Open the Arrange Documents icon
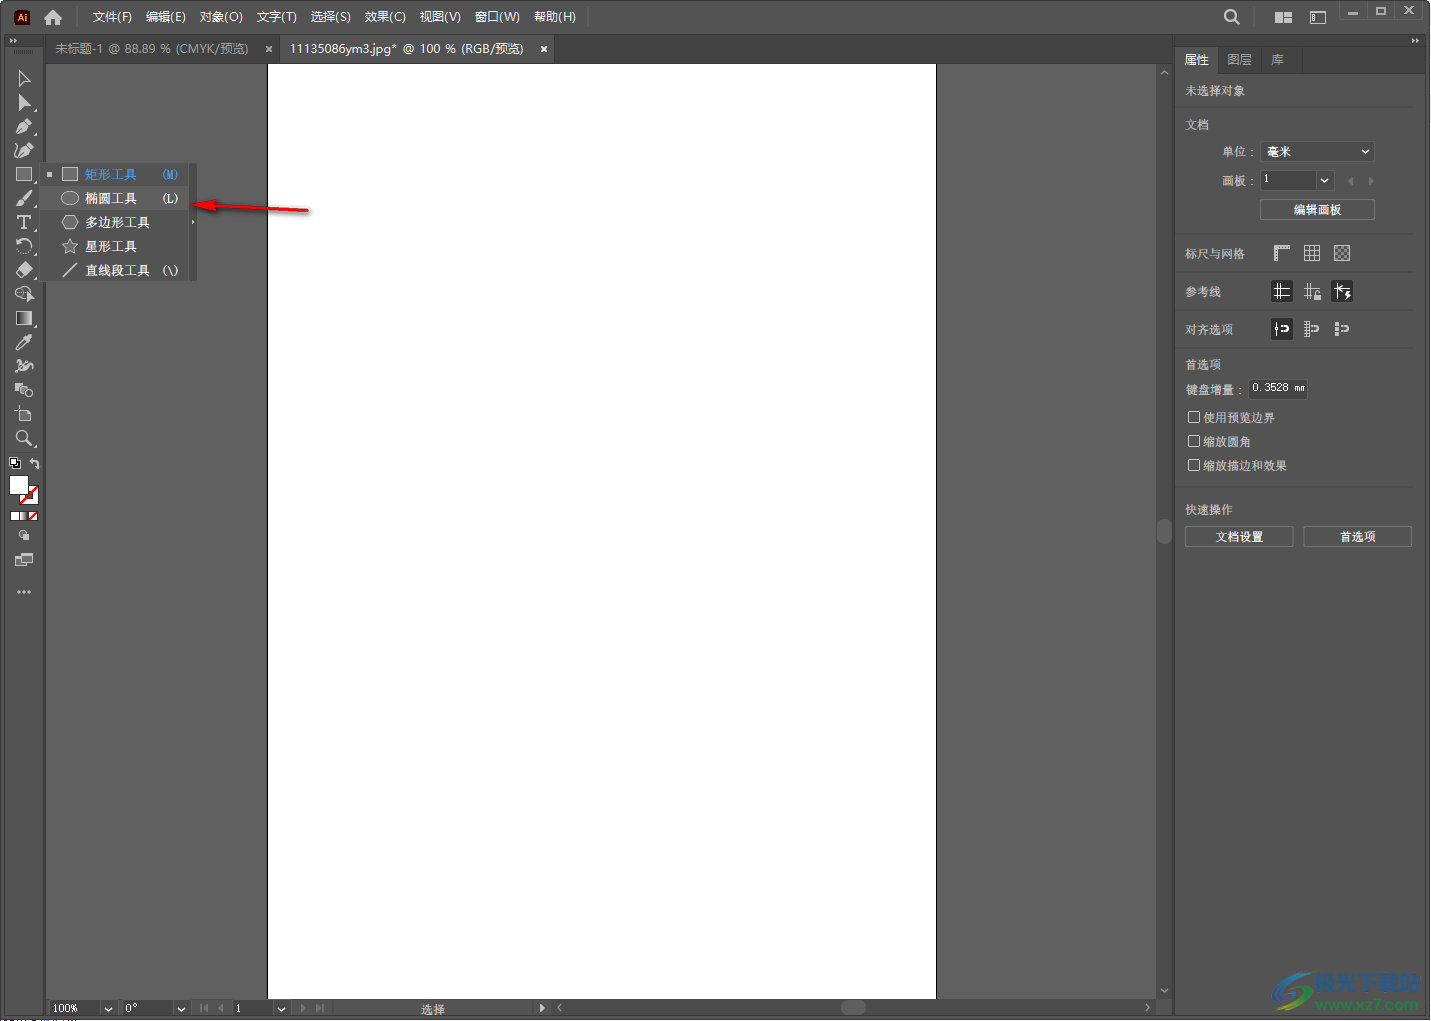The width and height of the screenshot is (1431, 1021). [x=1284, y=17]
